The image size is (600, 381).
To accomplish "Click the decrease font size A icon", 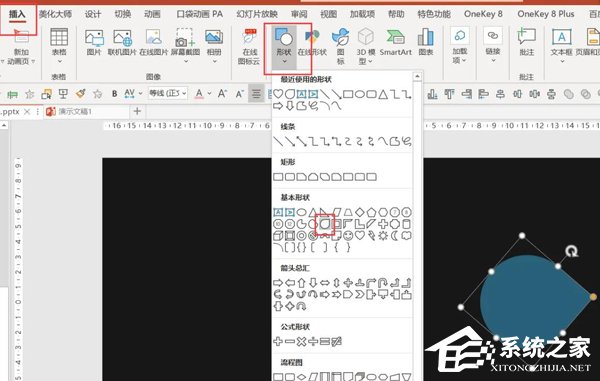I will tap(240, 93).
